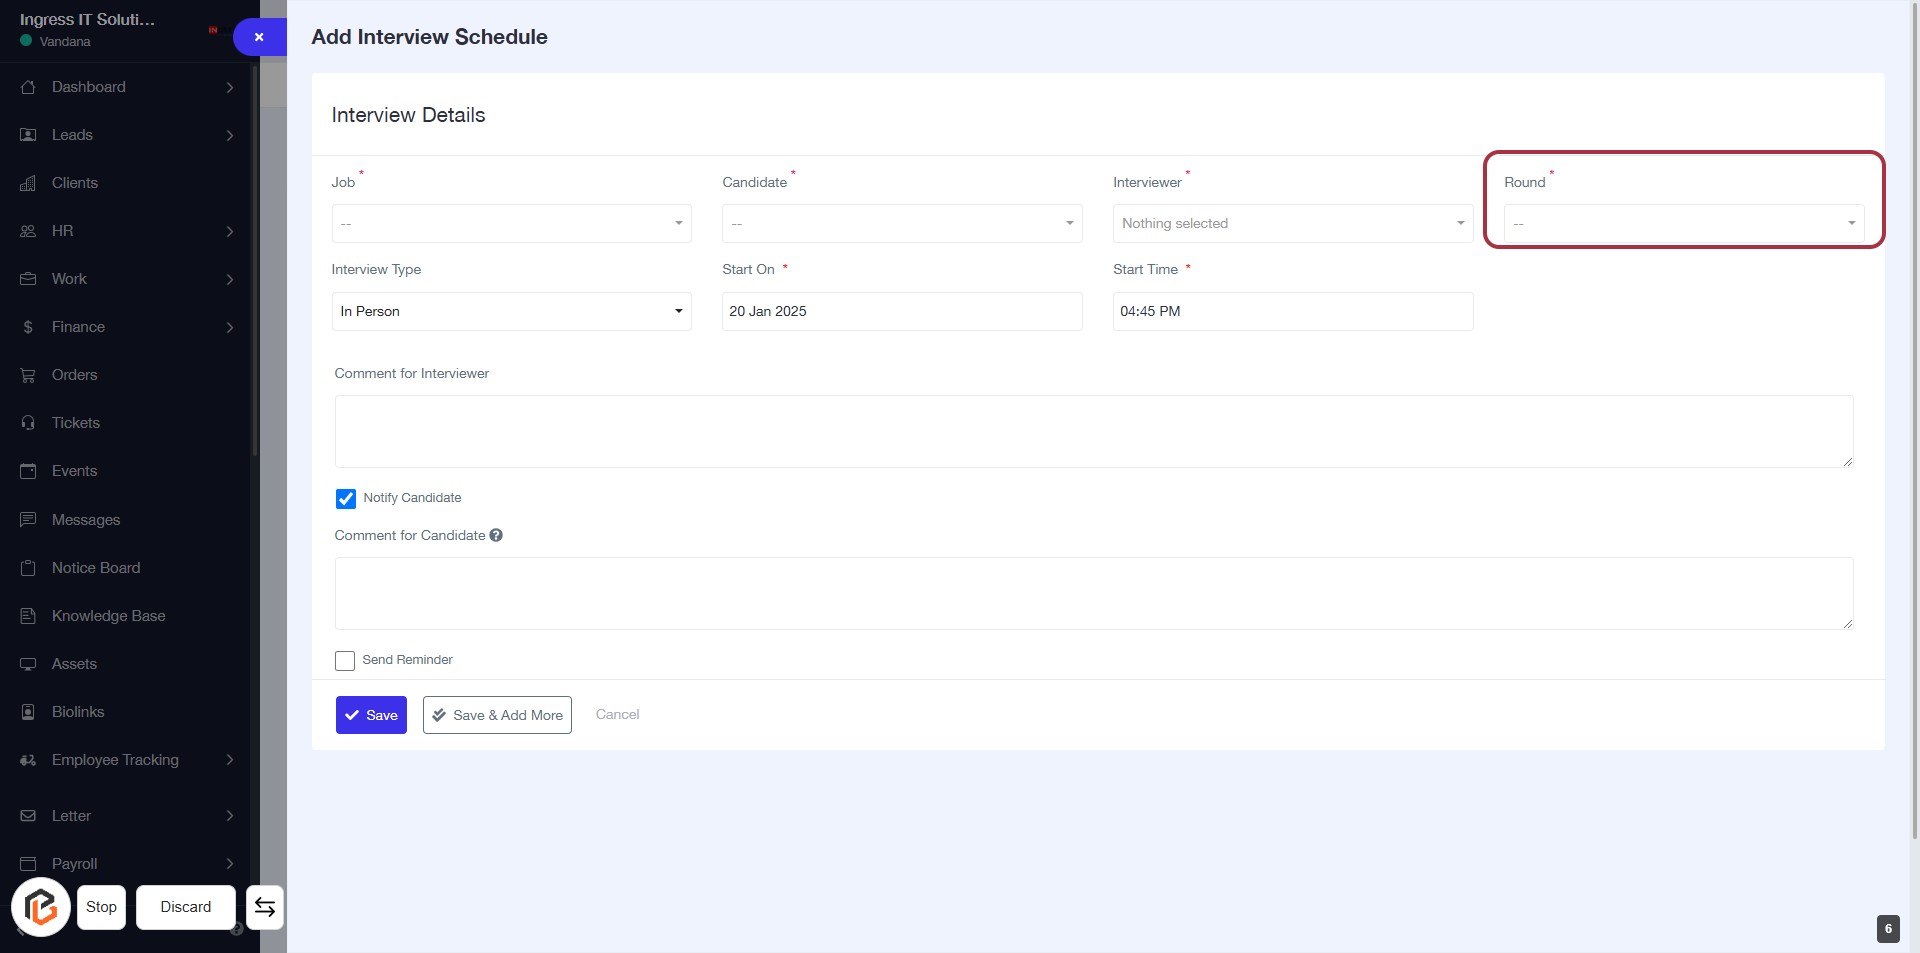Open the Job dropdown
Image resolution: width=1920 pixels, height=953 pixels.
511,224
